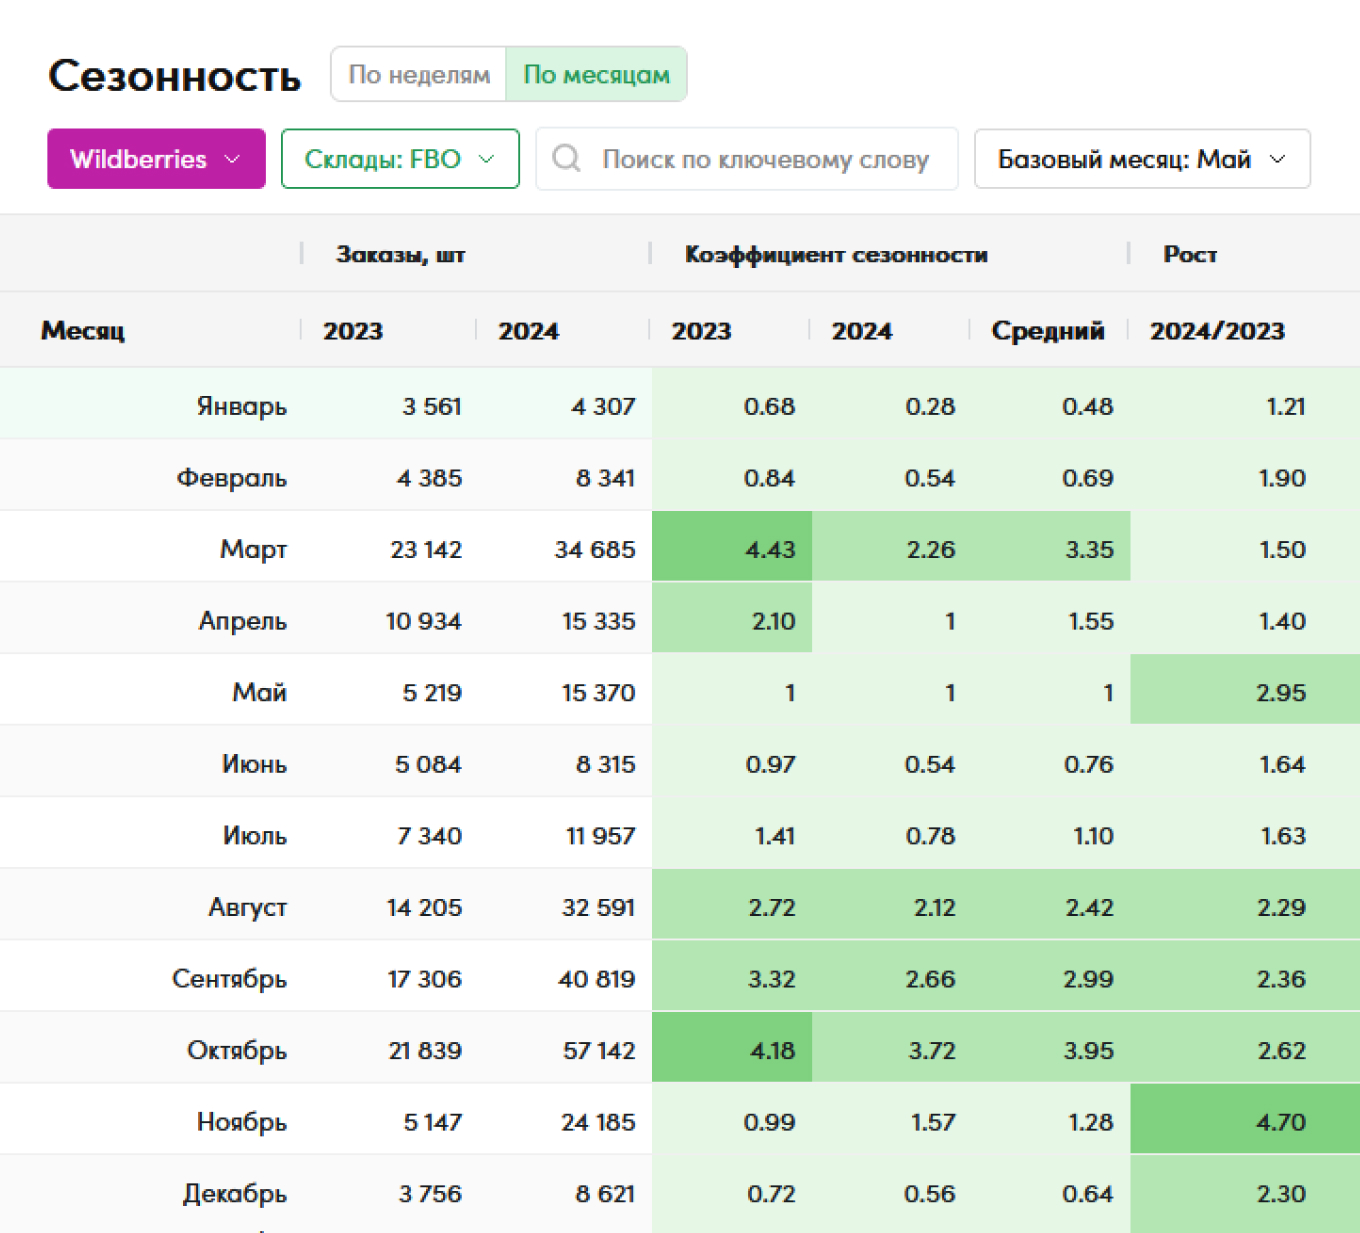Sort by the Средний coefficient column header
This screenshot has height=1233, width=1360.
pyautogui.click(x=1047, y=331)
